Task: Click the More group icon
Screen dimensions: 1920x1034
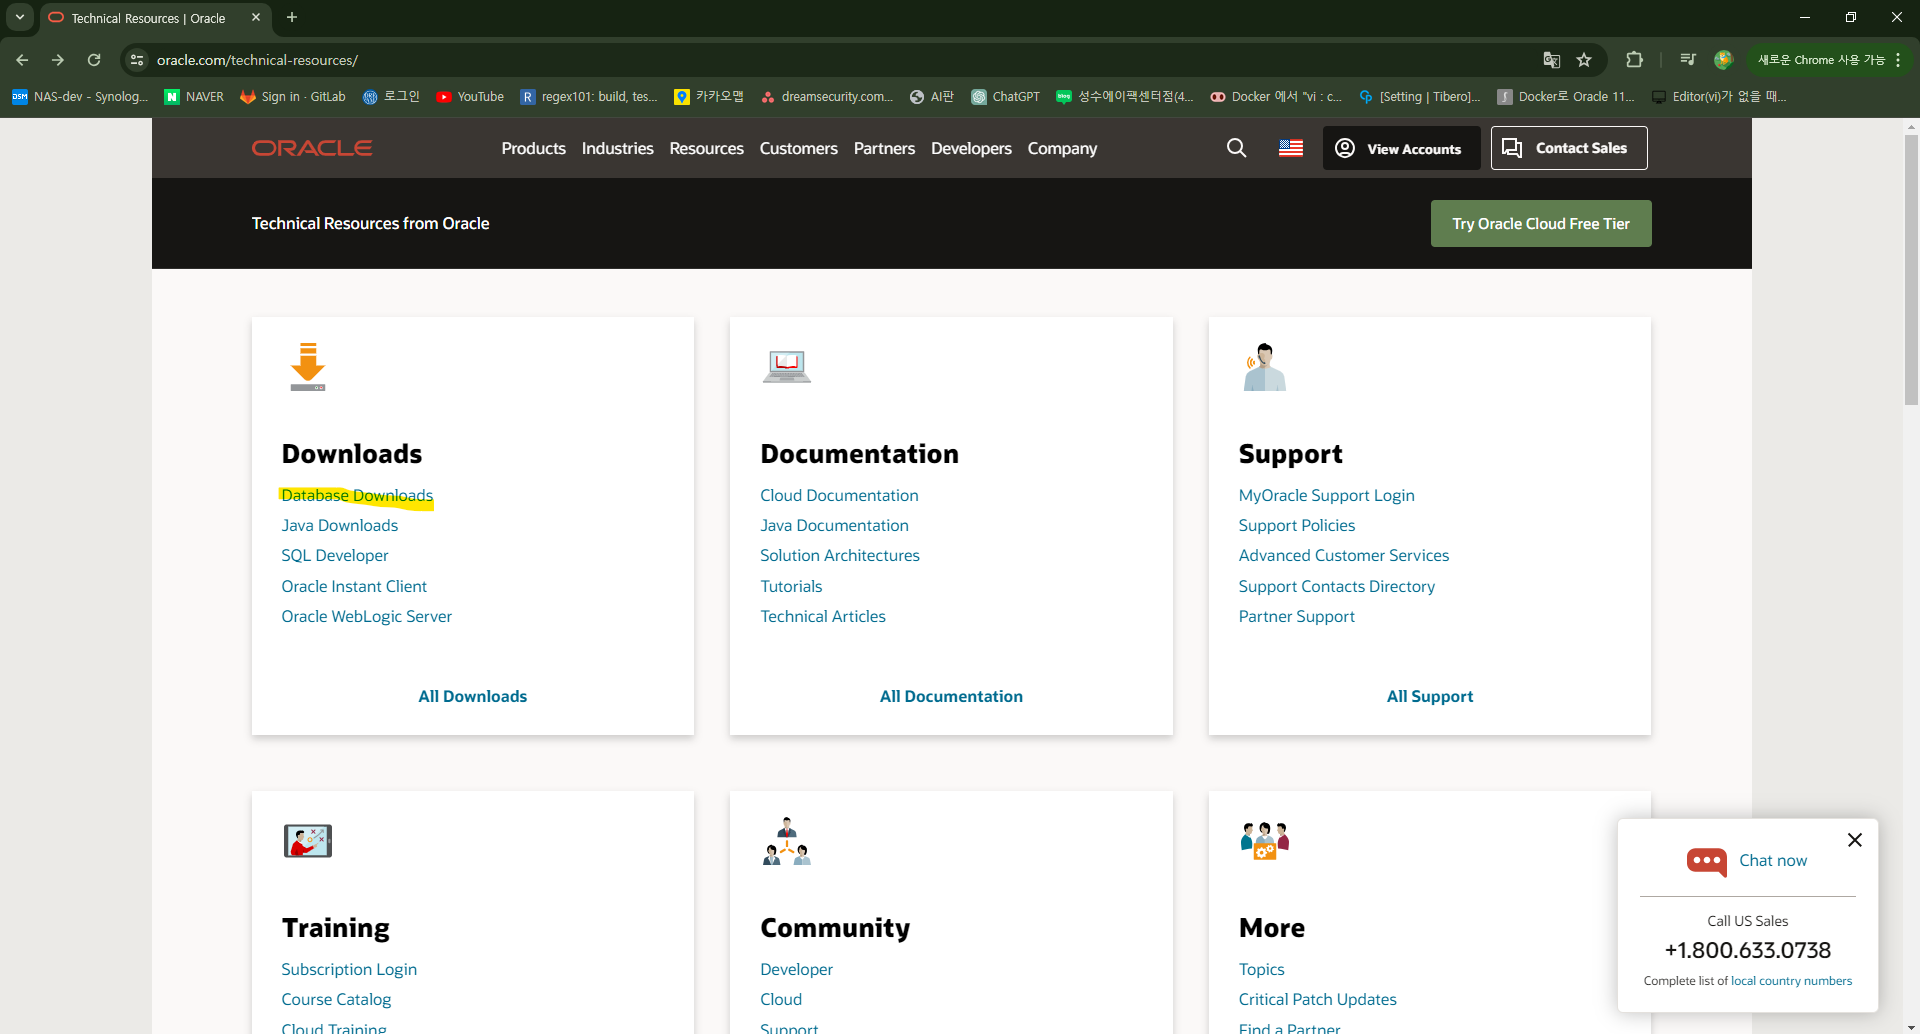Action: coord(1265,840)
